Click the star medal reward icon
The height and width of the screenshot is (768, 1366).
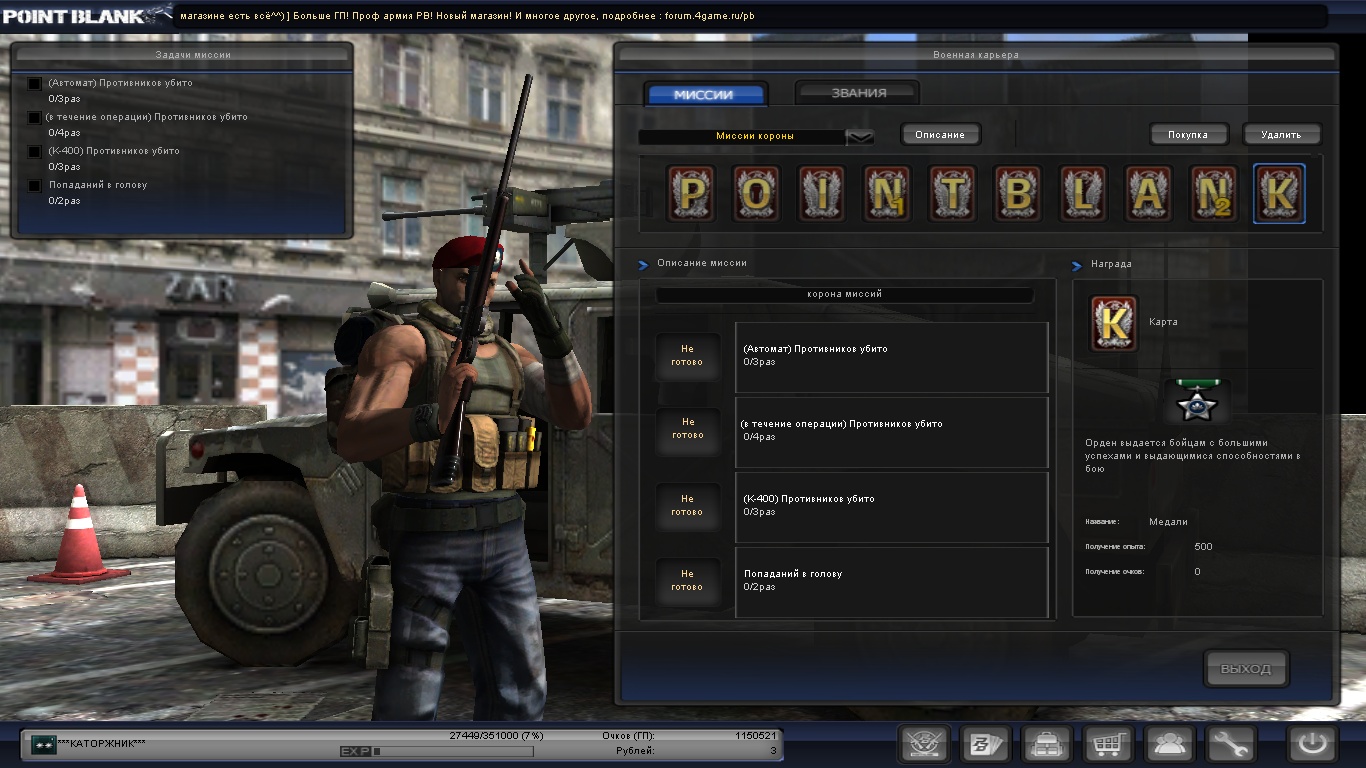coord(1197,402)
